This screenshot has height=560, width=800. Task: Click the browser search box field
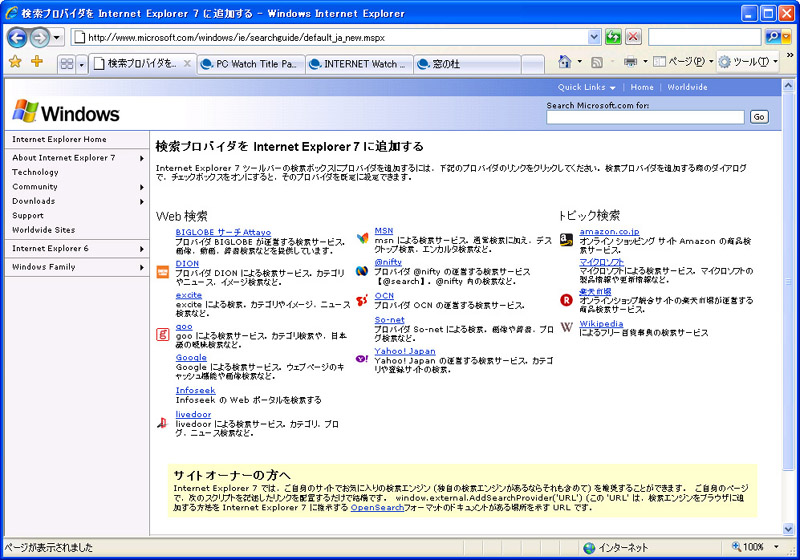pos(705,37)
